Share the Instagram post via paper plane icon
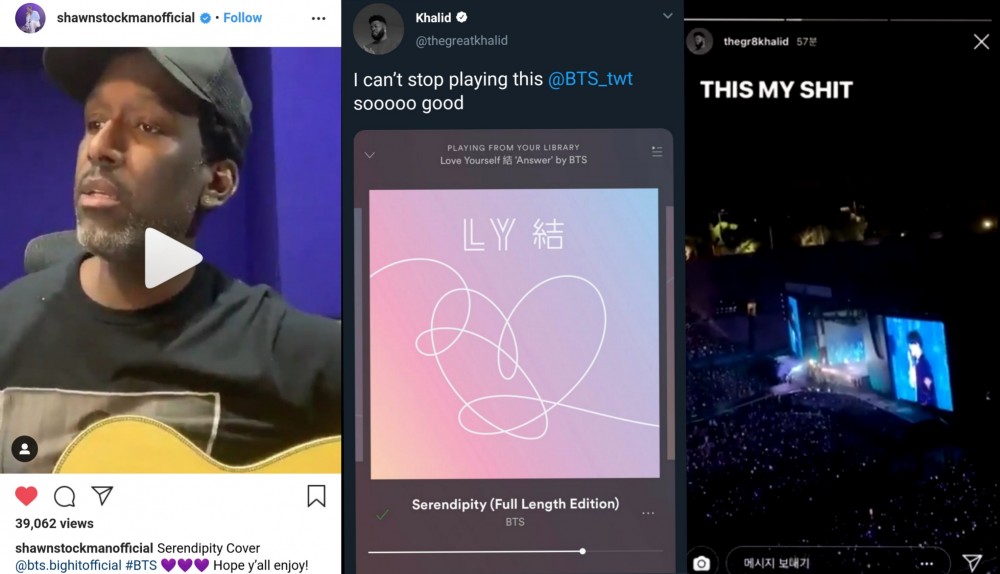1000x574 pixels. (x=102, y=496)
